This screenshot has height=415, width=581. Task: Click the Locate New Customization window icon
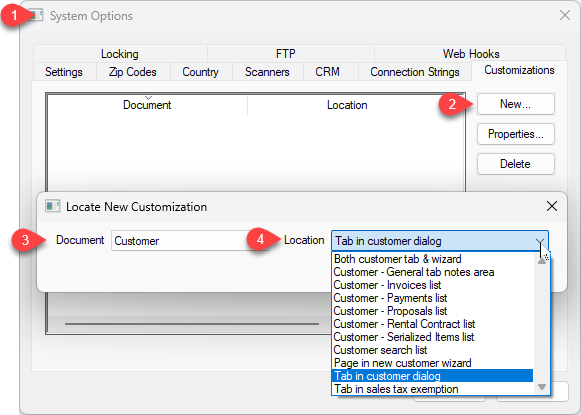tap(52, 206)
